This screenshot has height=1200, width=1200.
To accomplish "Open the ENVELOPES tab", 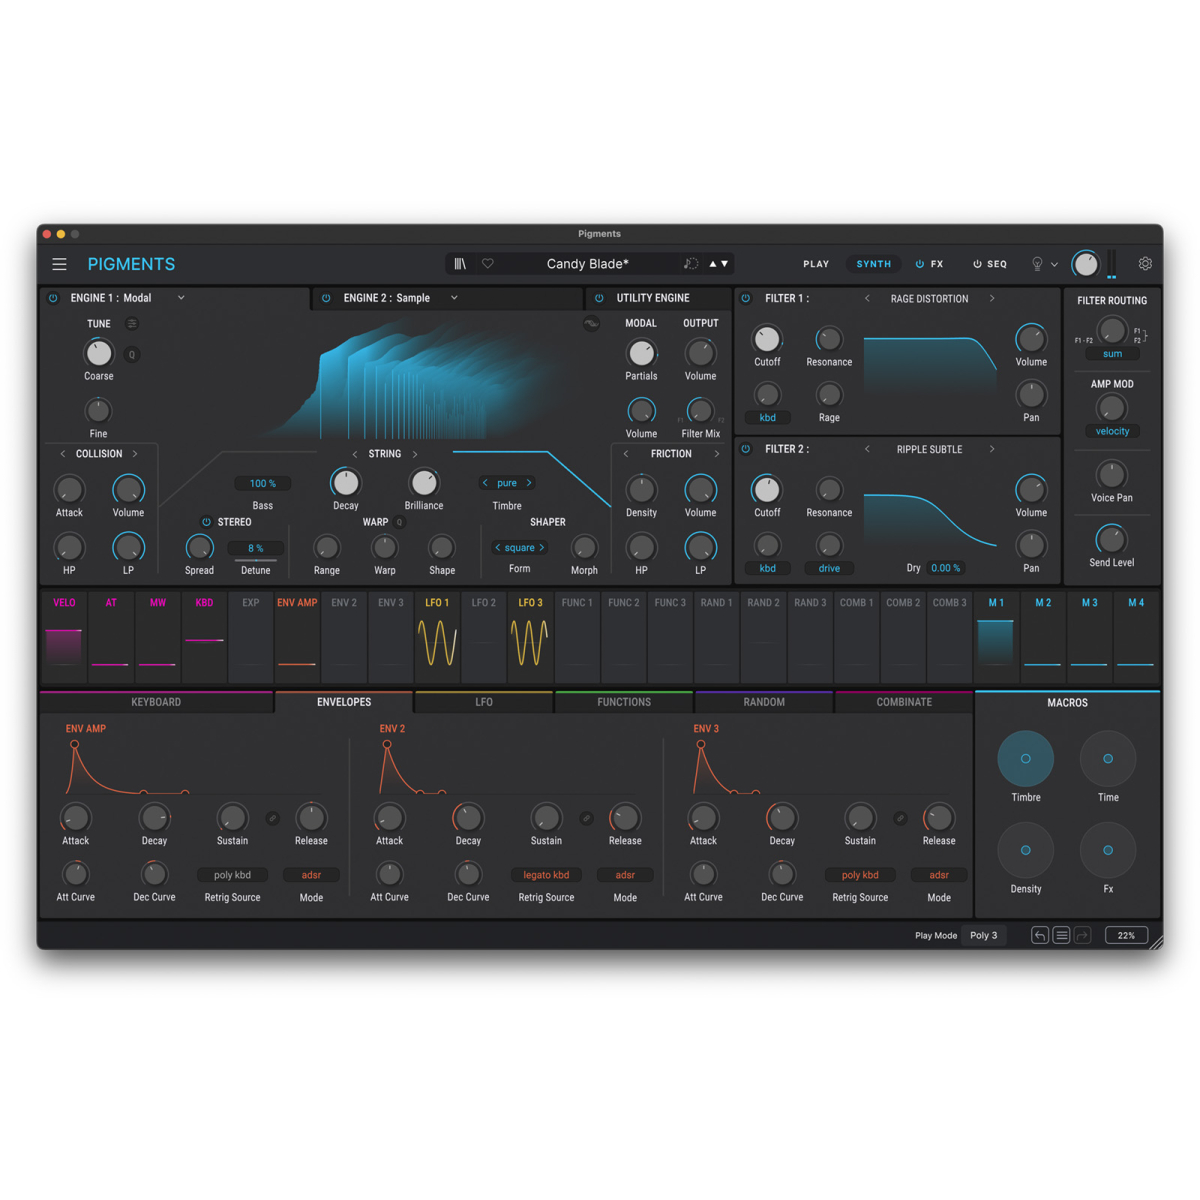I will pos(343,701).
